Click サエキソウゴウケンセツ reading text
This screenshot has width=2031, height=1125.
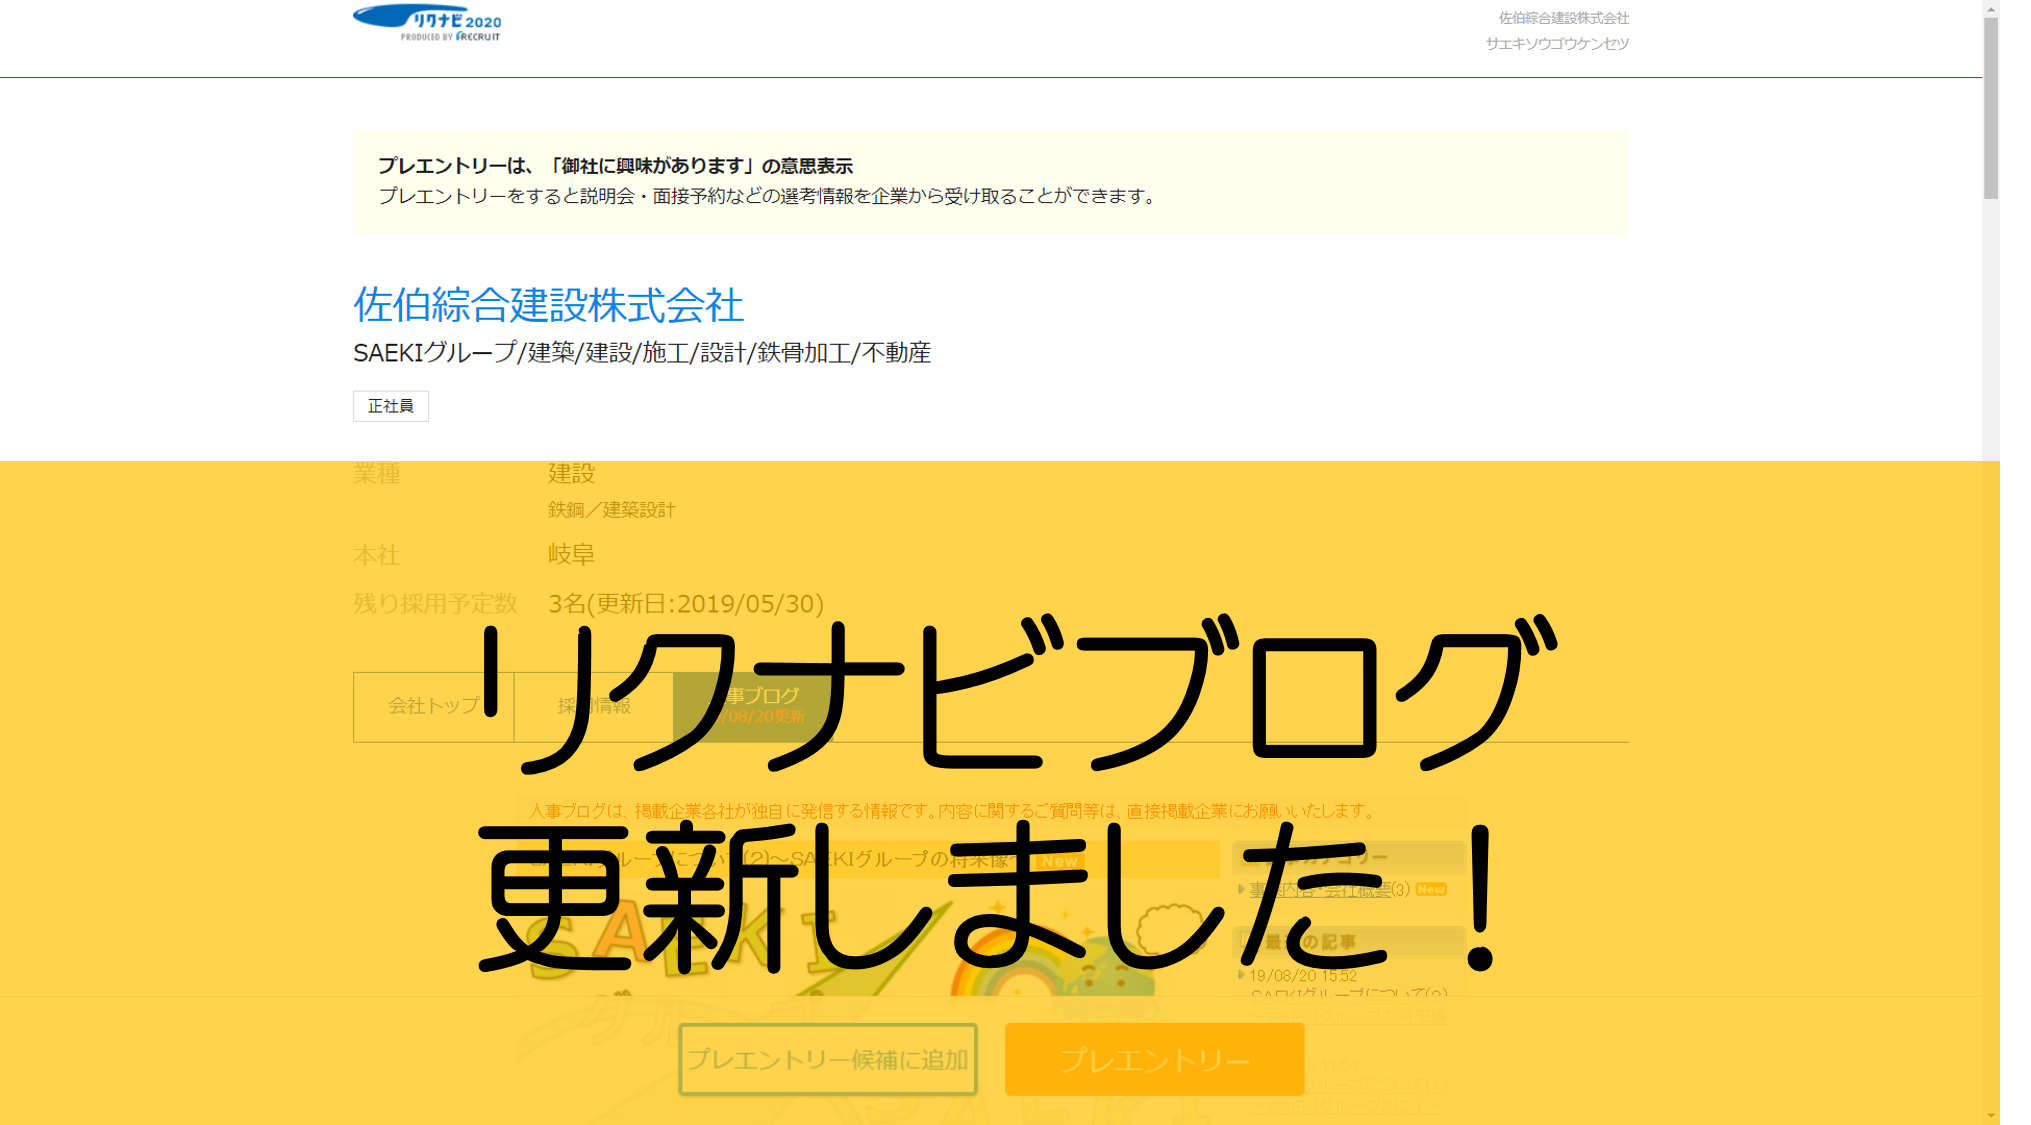click(1557, 44)
